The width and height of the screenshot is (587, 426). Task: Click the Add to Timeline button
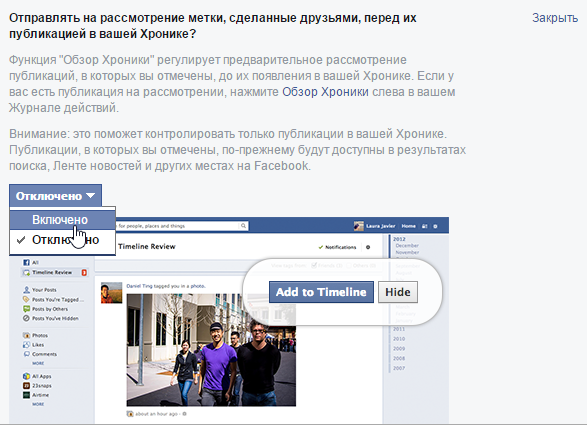point(321,292)
